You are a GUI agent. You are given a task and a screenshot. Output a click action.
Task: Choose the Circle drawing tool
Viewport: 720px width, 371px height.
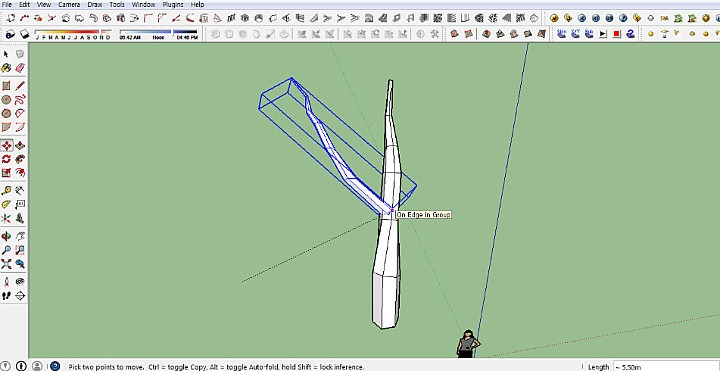pos(6,100)
